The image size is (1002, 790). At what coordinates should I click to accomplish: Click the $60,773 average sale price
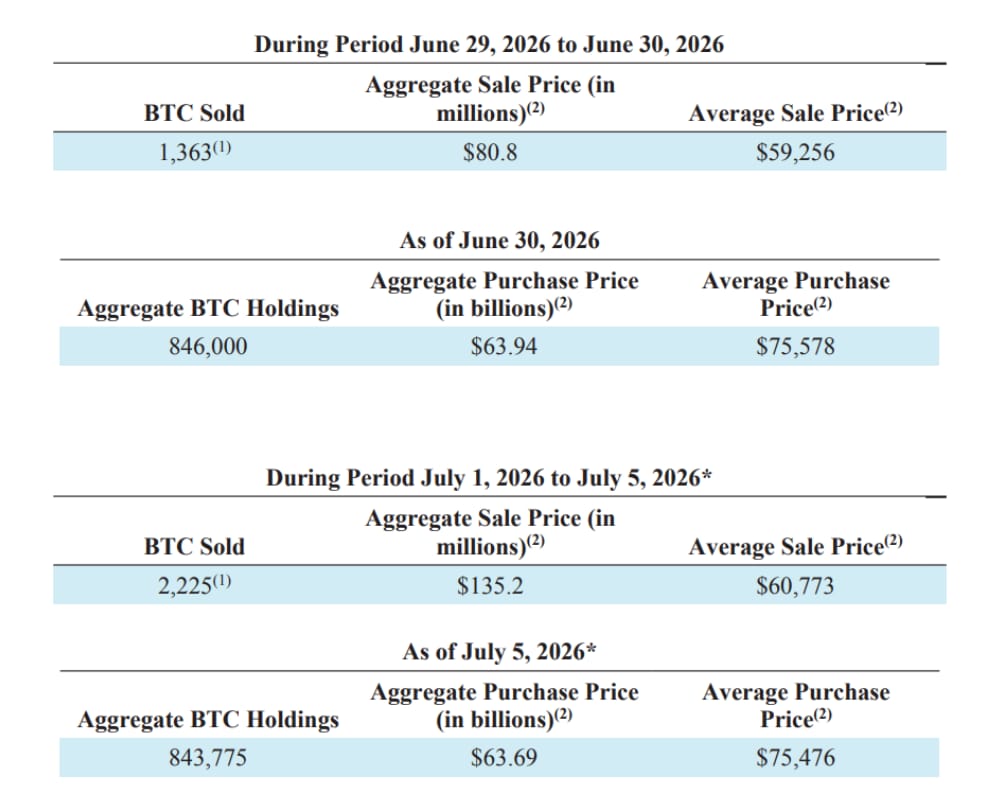(796, 585)
